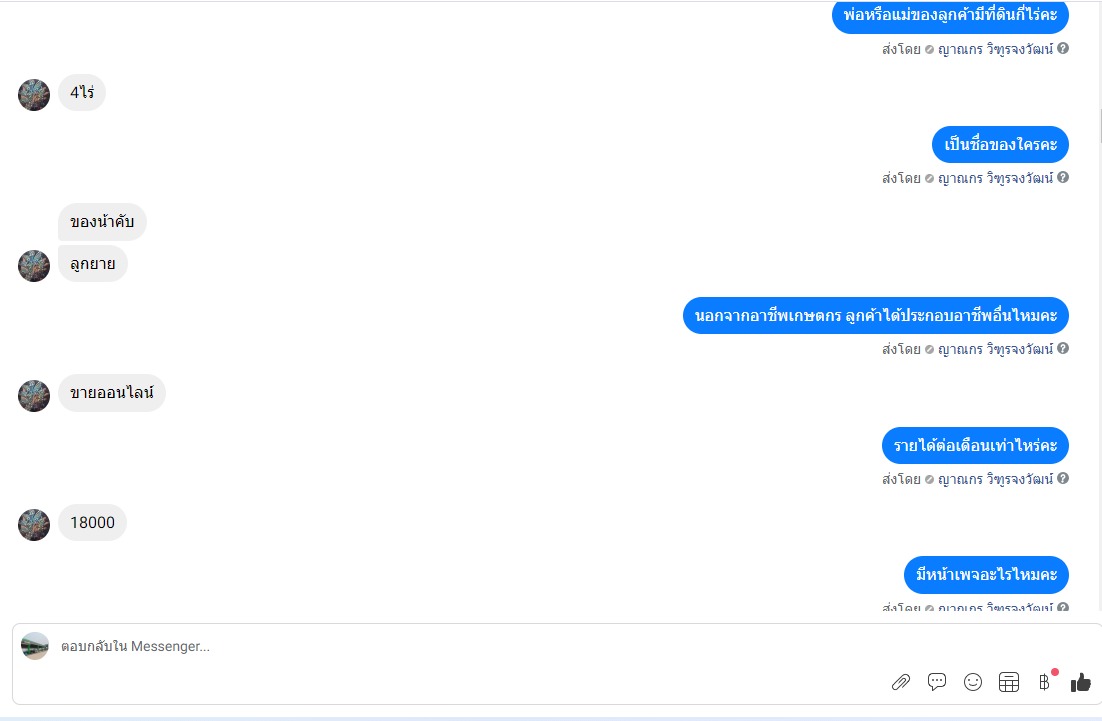Click help icon under รายได้ต่อเดือนเท่าไหร่คะ message
Image resolution: width=1102 pixels, height=721 pixels.
1063,479
